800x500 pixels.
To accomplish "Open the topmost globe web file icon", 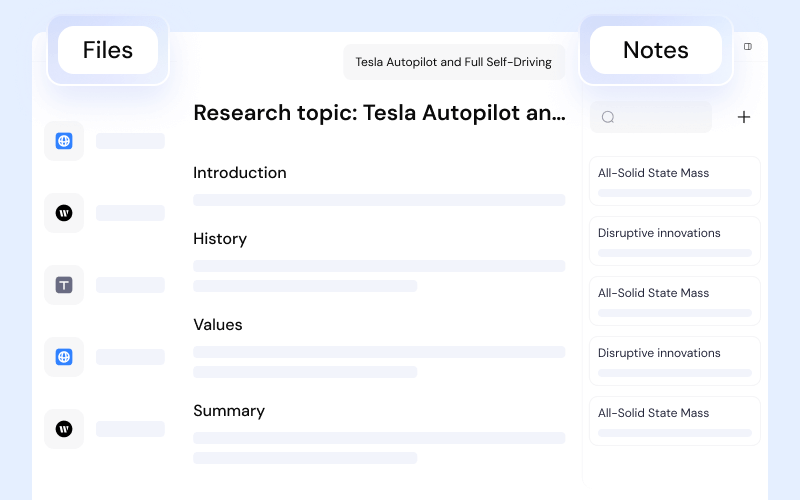I will coord(64,141).
